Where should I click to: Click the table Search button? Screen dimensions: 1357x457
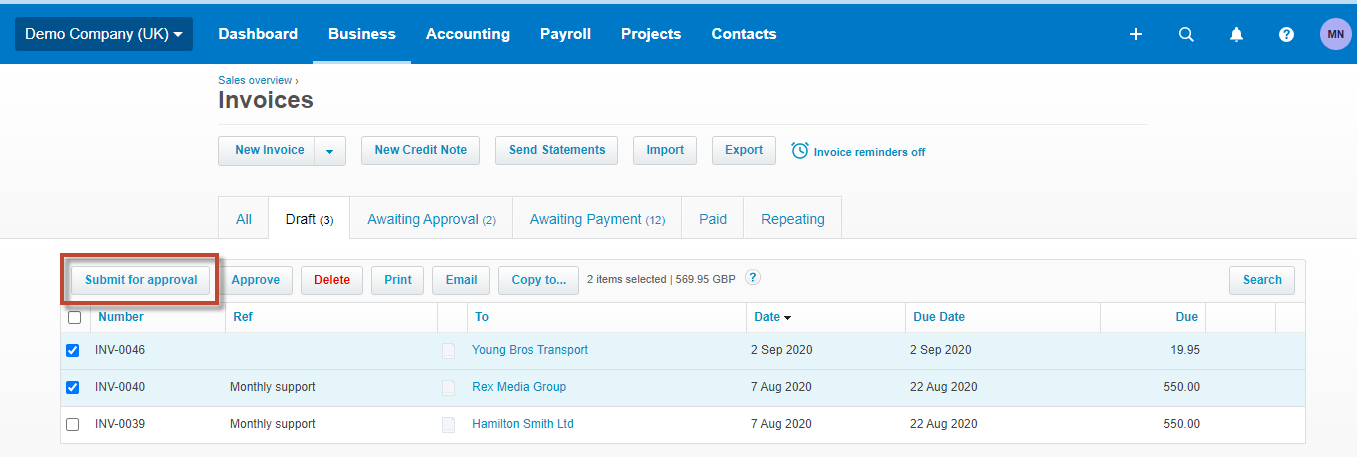pyautogui.click(x=1262, y=280)
